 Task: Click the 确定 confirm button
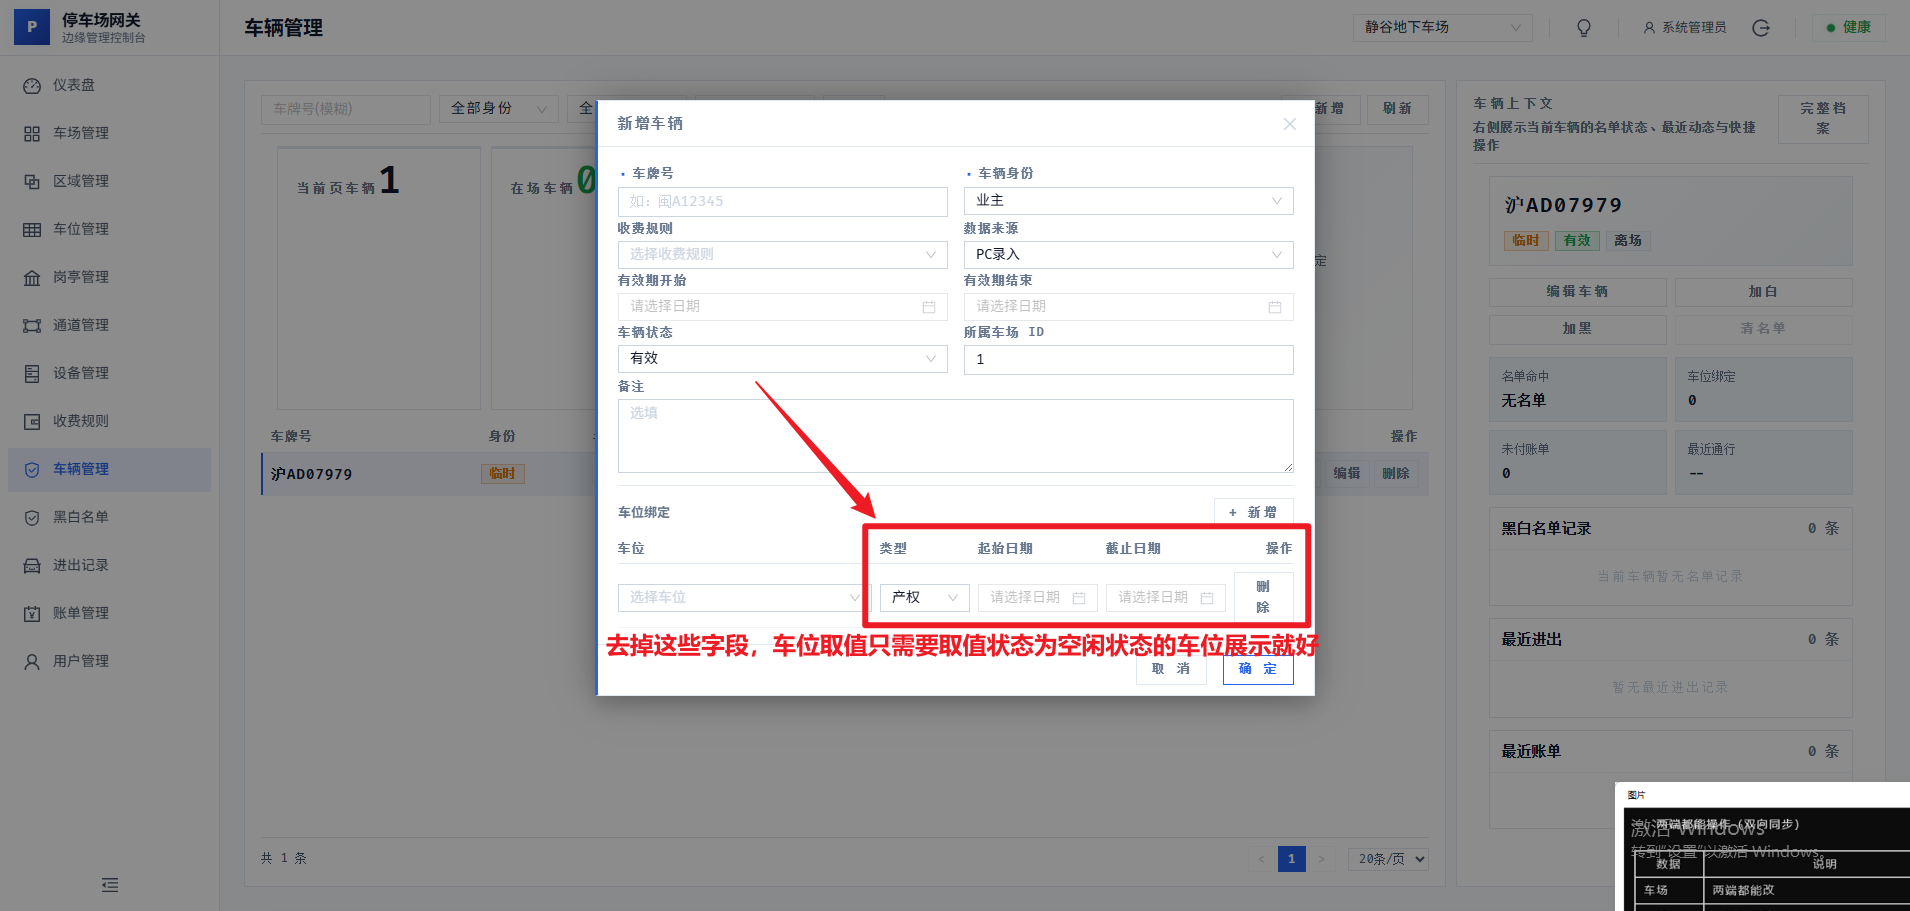click(x=1257, y=669)
